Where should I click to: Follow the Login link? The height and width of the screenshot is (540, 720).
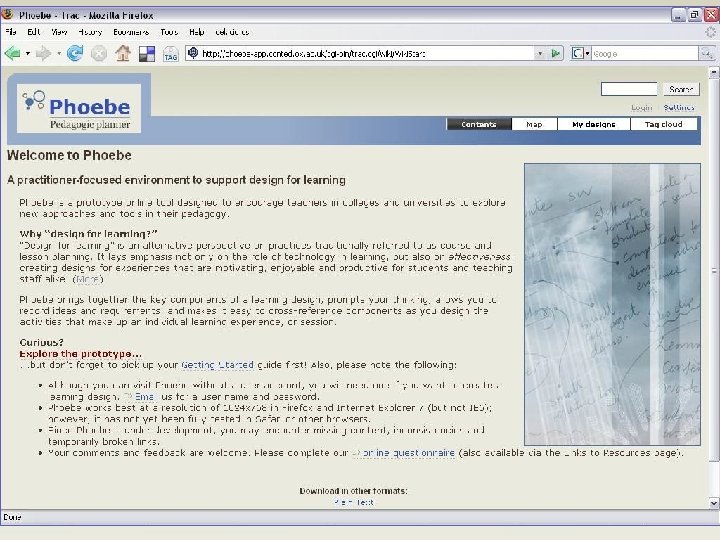(641, 107)
